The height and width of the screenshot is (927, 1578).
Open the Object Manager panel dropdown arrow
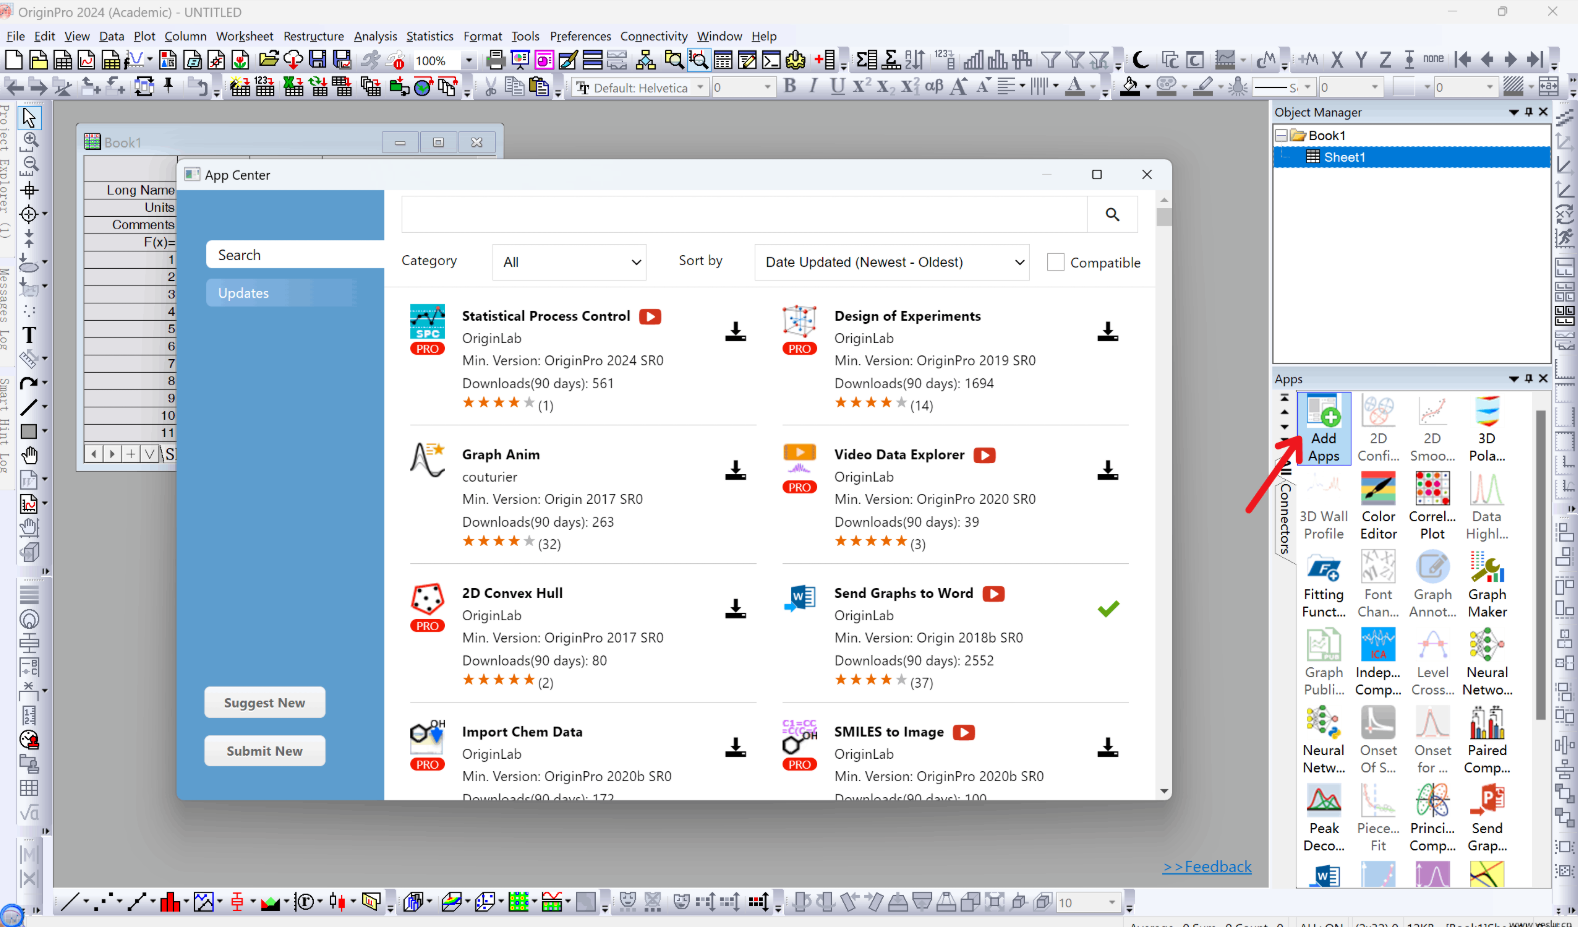tap(1514, 112)
